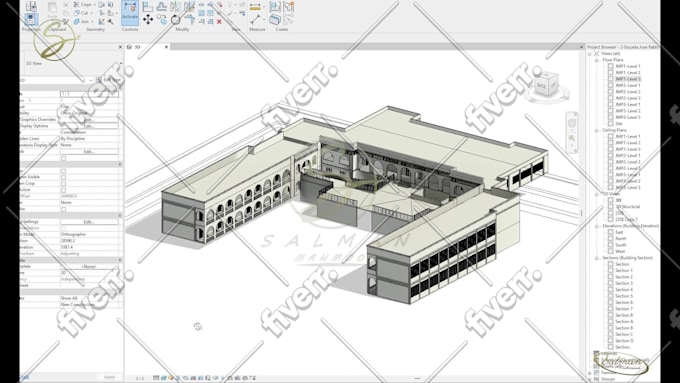Click the Groups node icon in browser
The width and height of the screenshot is (680, 383).
coord(597,379)
